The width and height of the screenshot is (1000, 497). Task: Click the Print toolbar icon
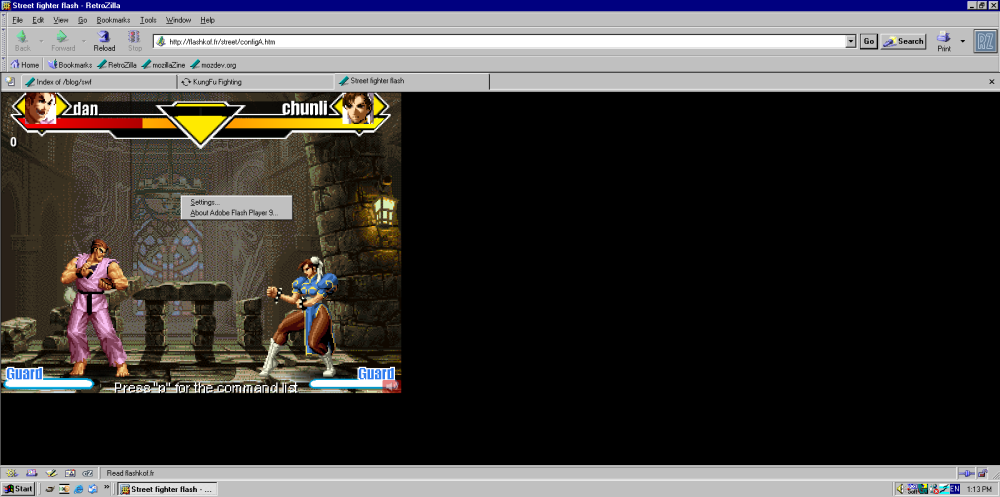click(943, 38)
